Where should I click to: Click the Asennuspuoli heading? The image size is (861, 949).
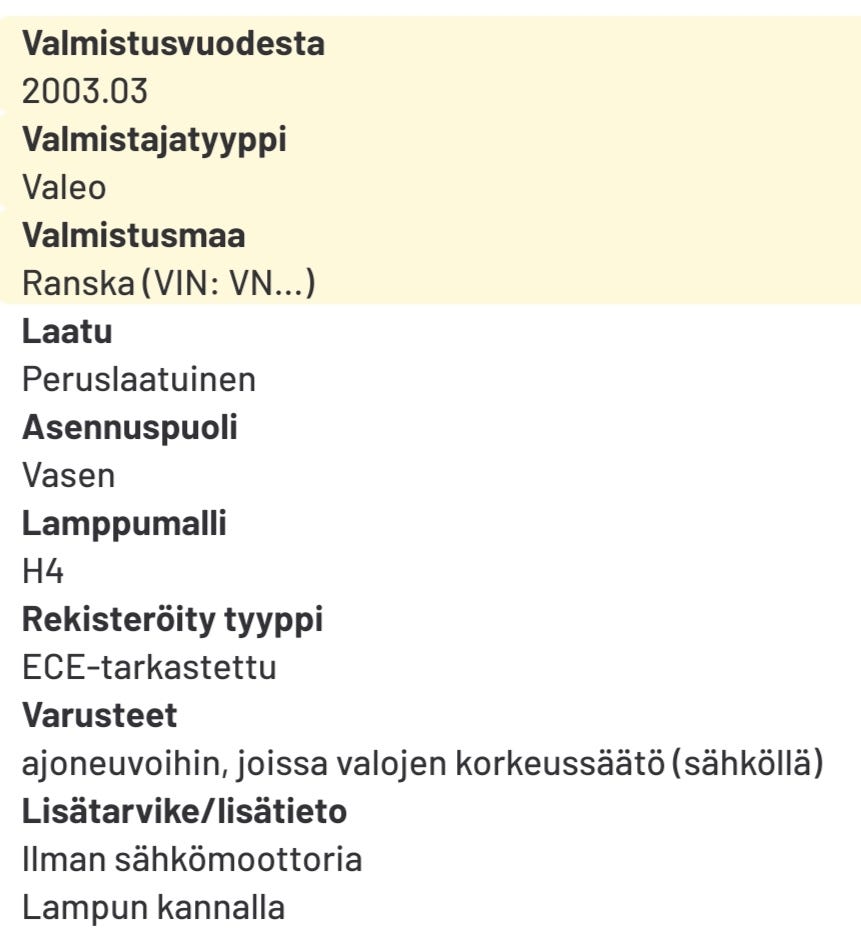tap(129, 427)
